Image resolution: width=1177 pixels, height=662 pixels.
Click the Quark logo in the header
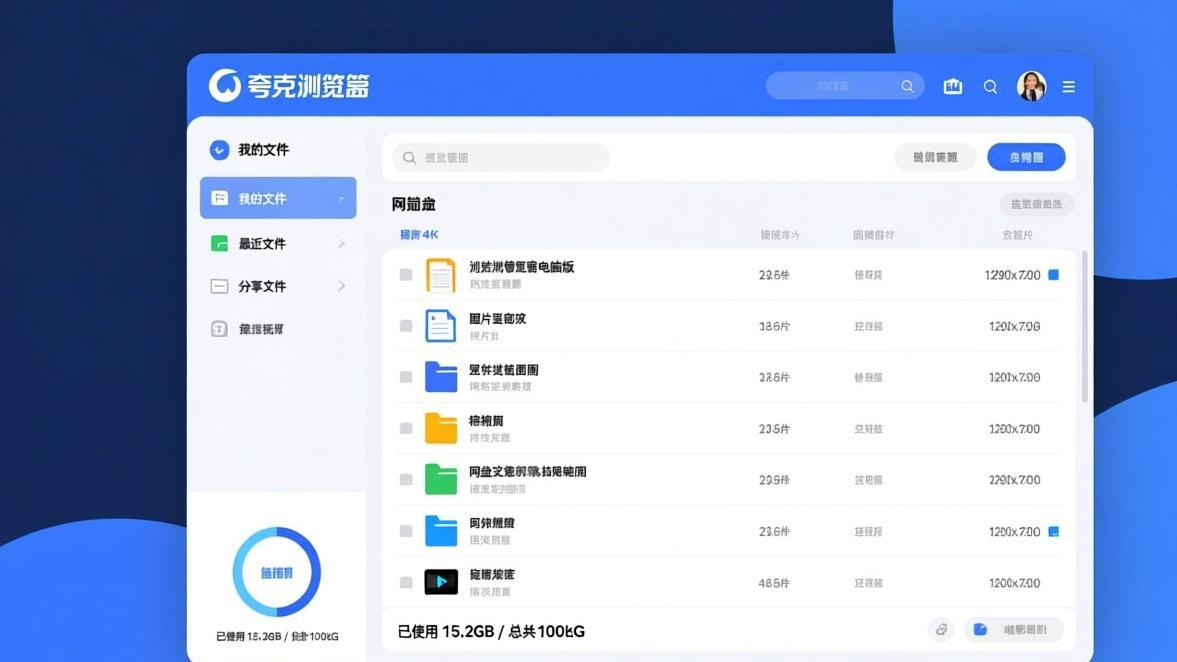coord(224,86)
